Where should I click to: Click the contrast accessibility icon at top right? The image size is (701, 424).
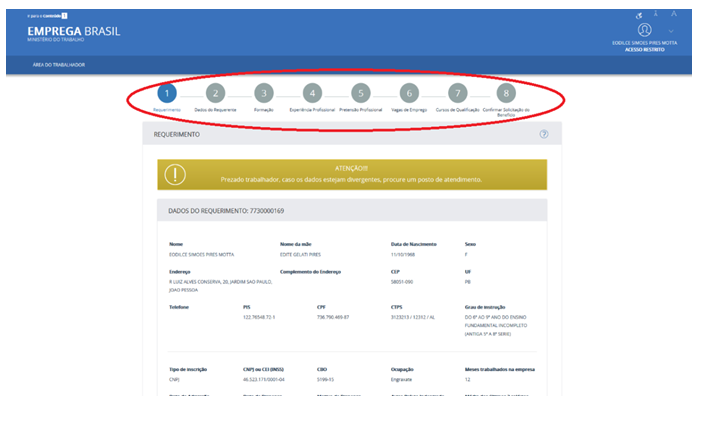coord(639,16)
